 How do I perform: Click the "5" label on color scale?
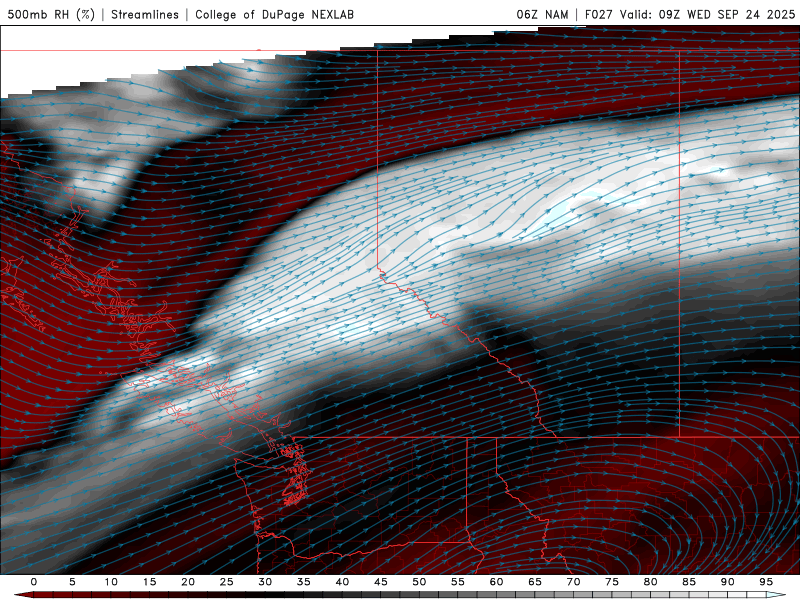click(x=72, y=582)
